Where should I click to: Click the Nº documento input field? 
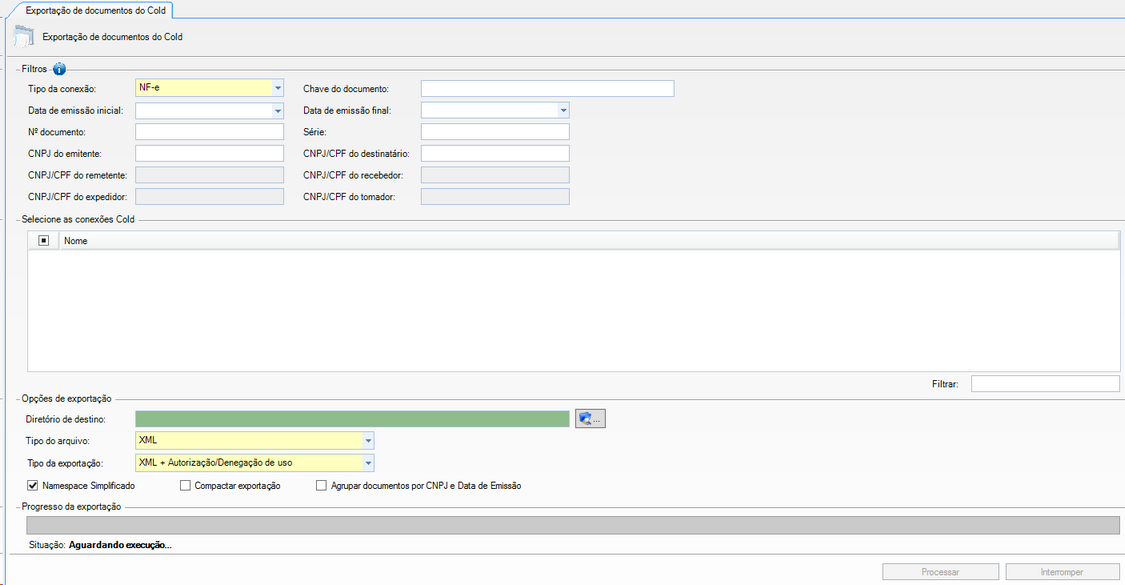click(x=210, y=132)
